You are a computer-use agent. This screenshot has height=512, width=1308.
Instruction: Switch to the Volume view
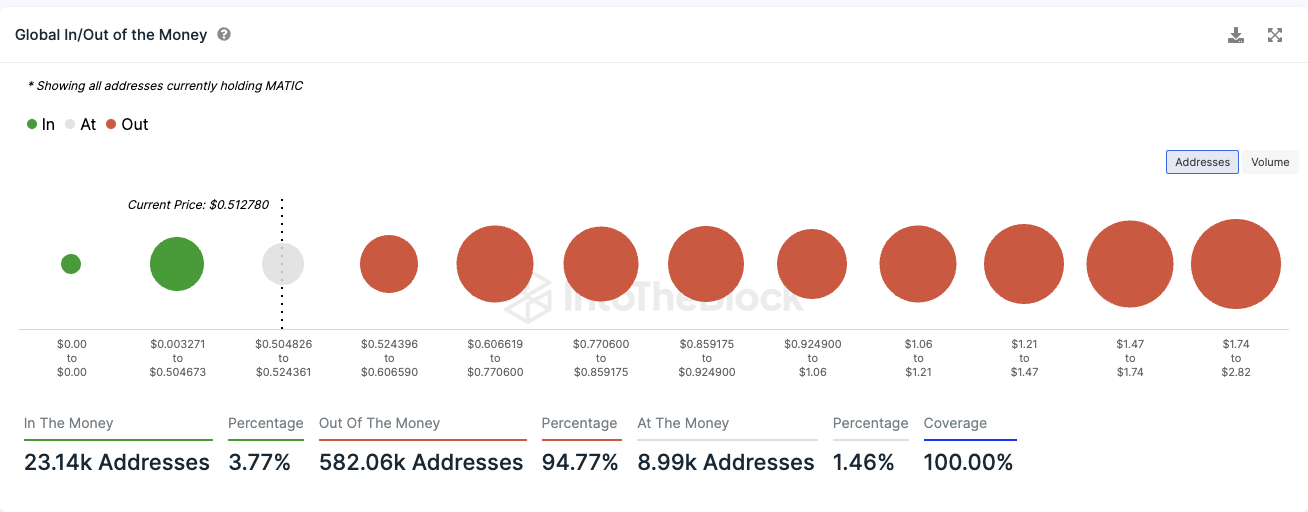[x=1270, y=162]
